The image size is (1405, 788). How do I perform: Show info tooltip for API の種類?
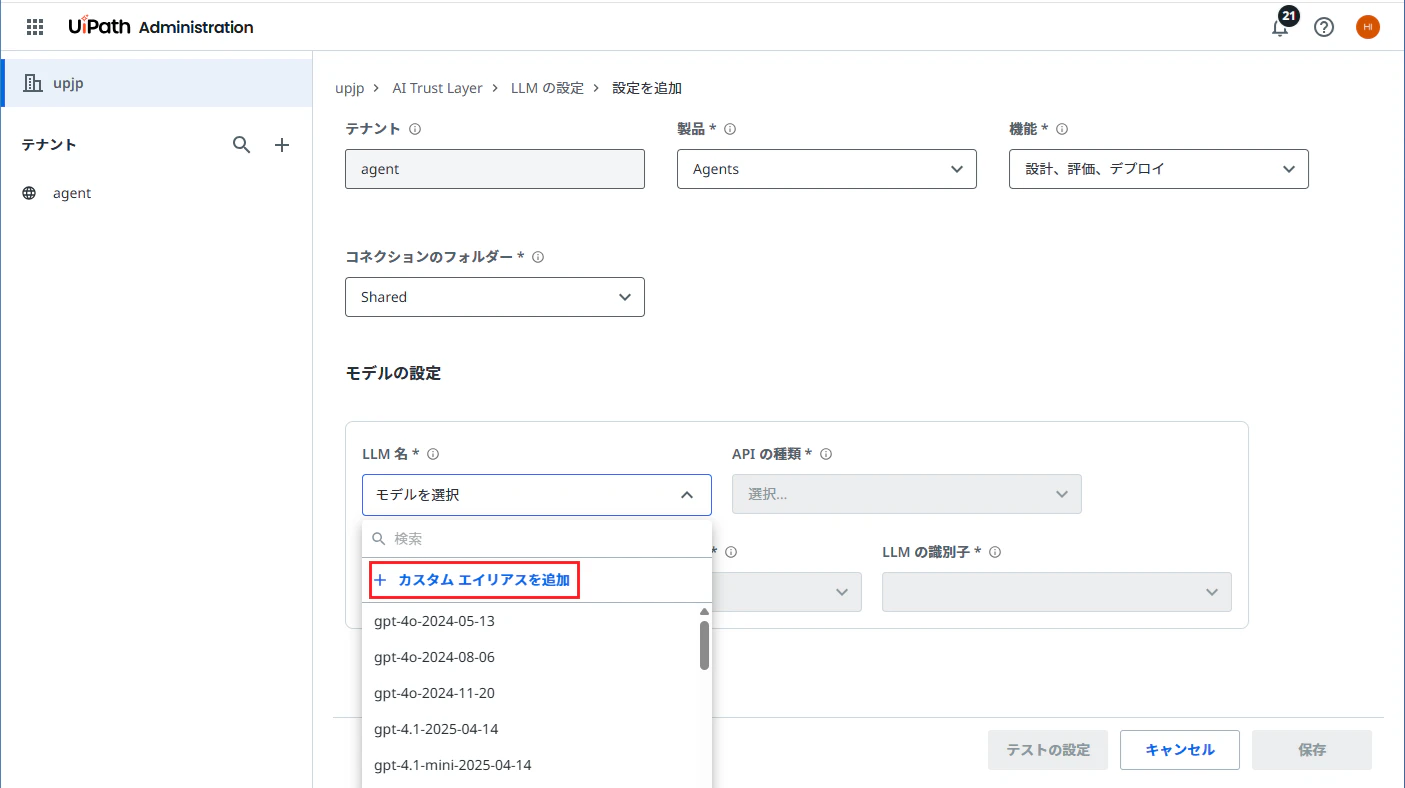(826, 454)
